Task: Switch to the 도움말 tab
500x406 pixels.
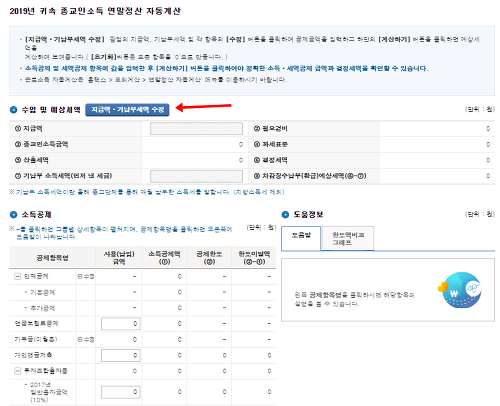Action: [x=301, y=238]
